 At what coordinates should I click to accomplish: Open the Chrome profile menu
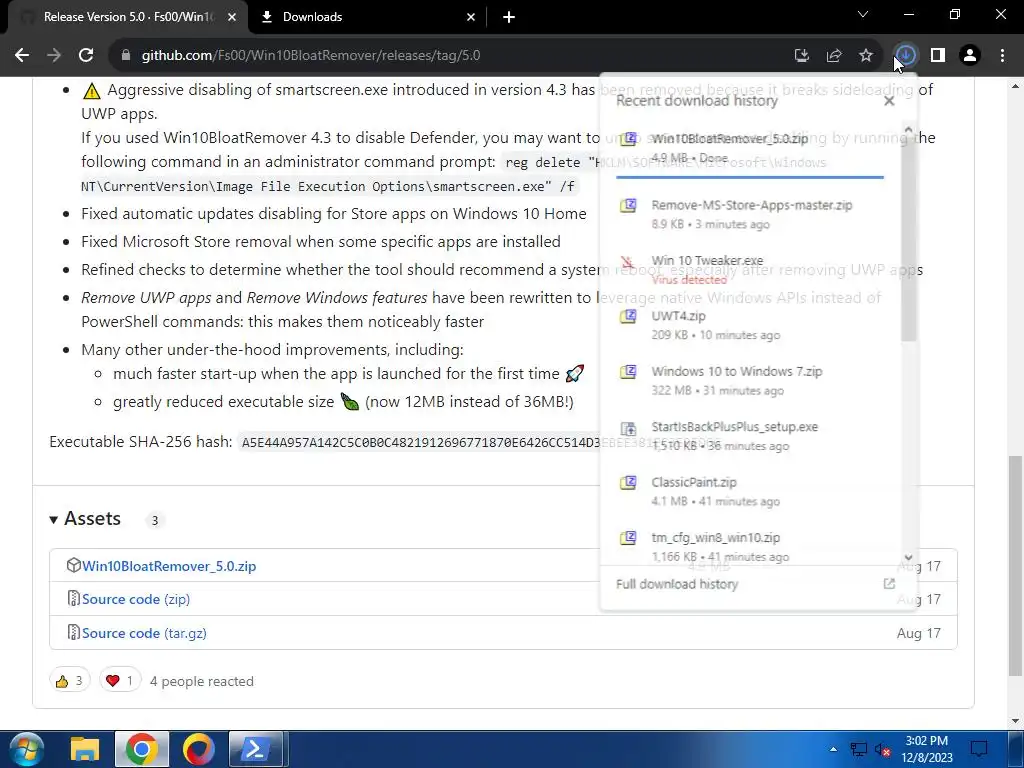970,56
